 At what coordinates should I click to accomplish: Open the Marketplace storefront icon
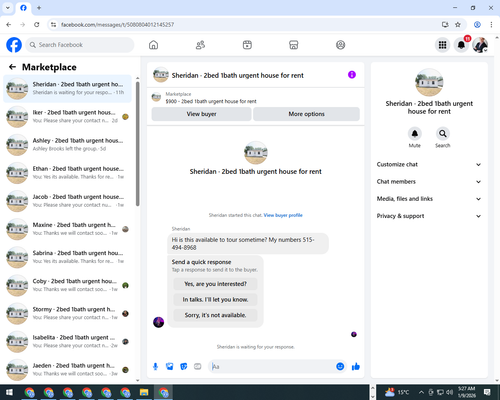coord(294,45)
